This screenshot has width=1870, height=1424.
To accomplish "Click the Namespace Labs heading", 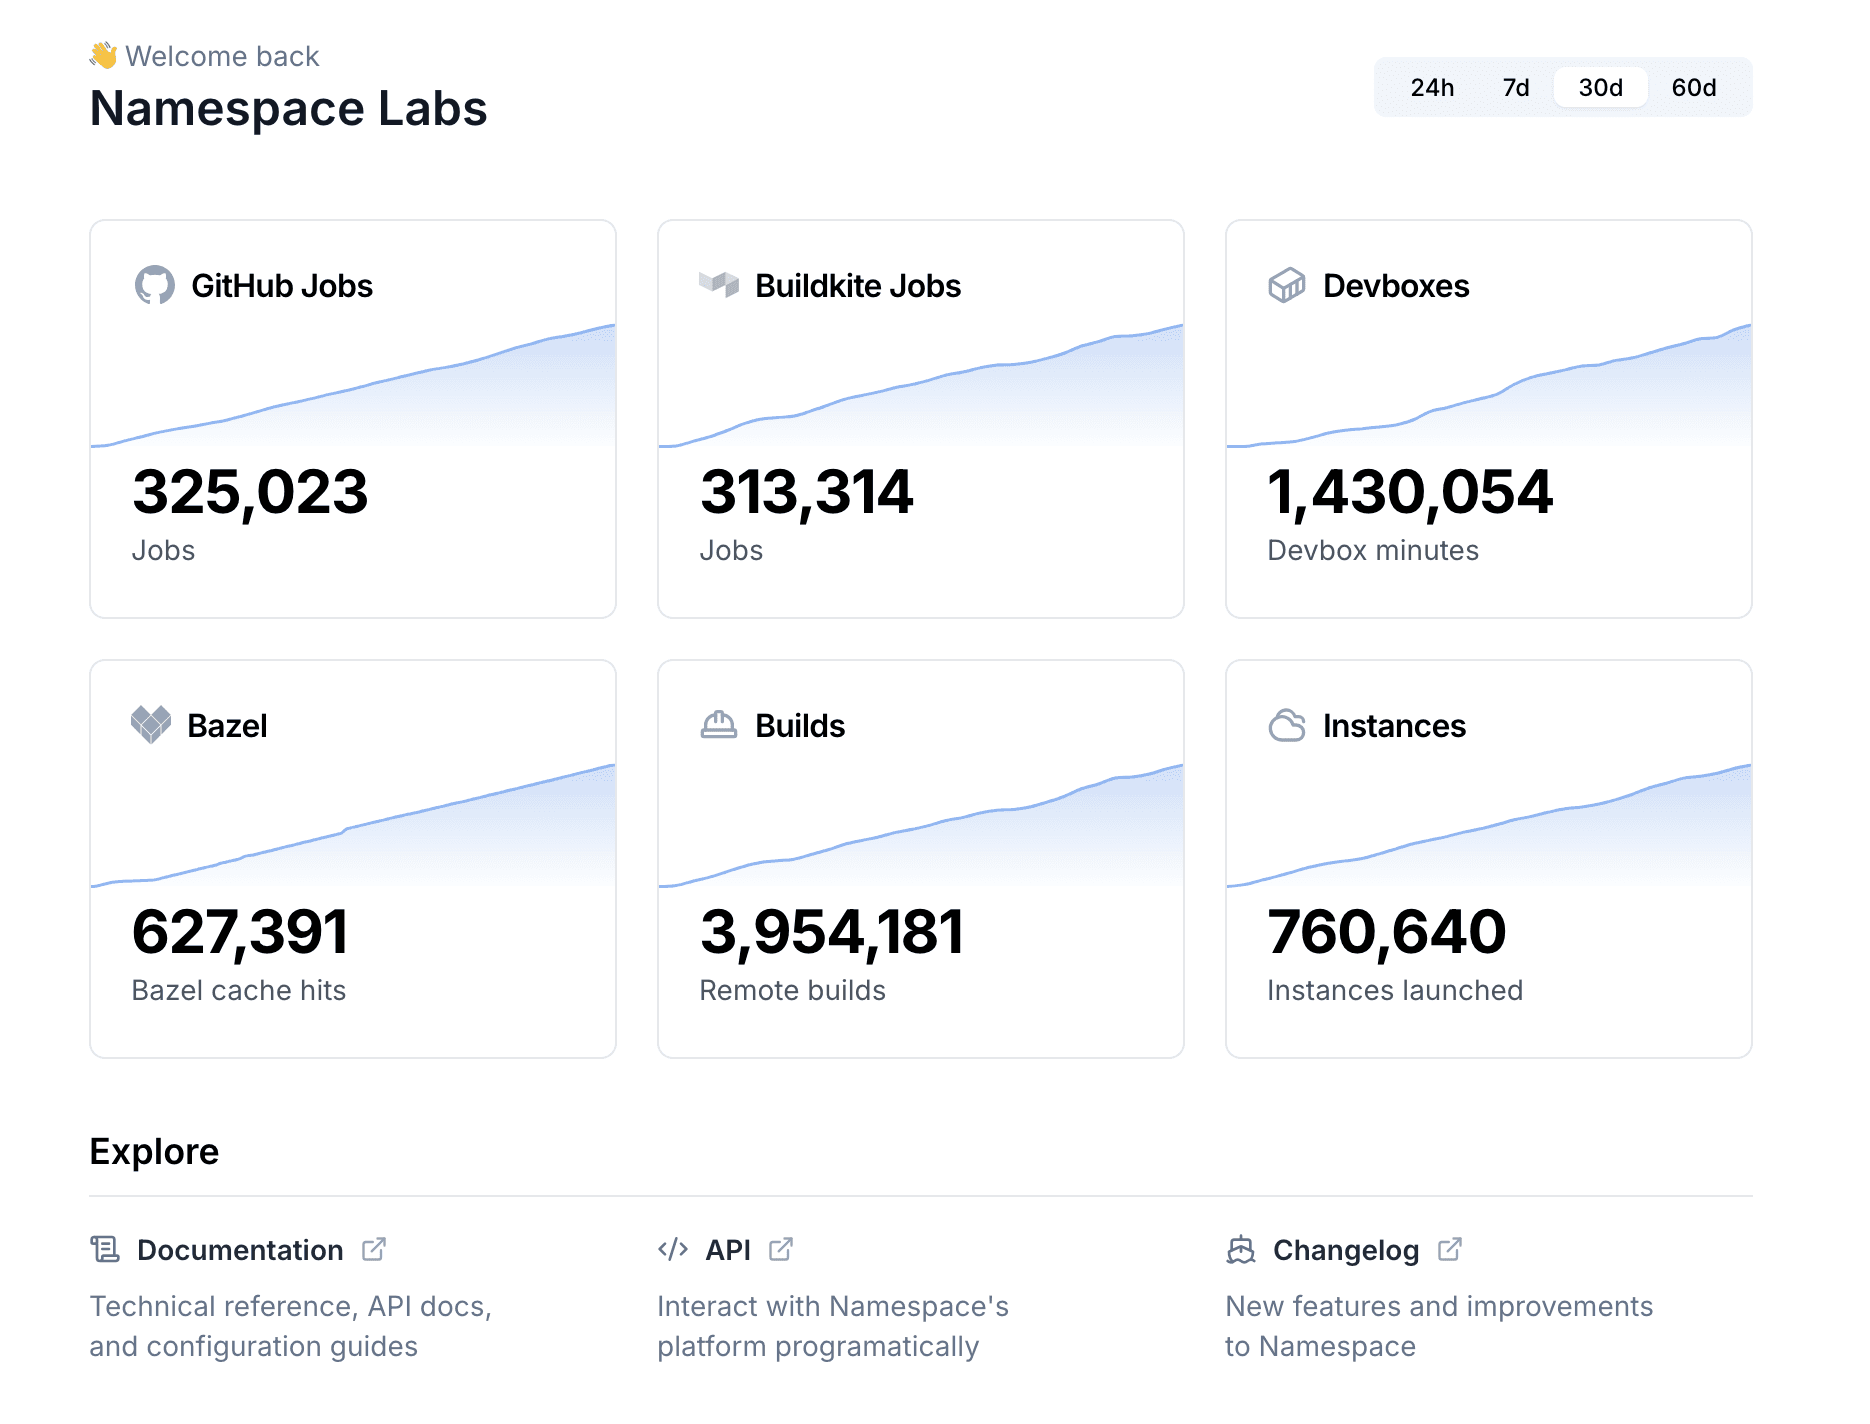I will [x=288, y=108].
